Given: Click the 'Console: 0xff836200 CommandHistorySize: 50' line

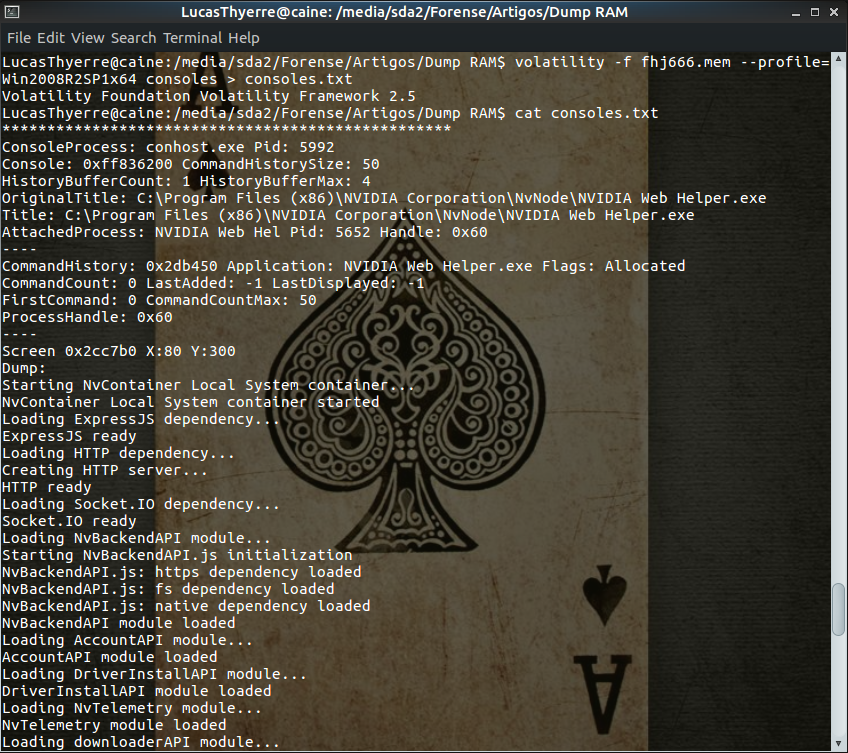Looking at the screenshot, I should tap(191, 164).
